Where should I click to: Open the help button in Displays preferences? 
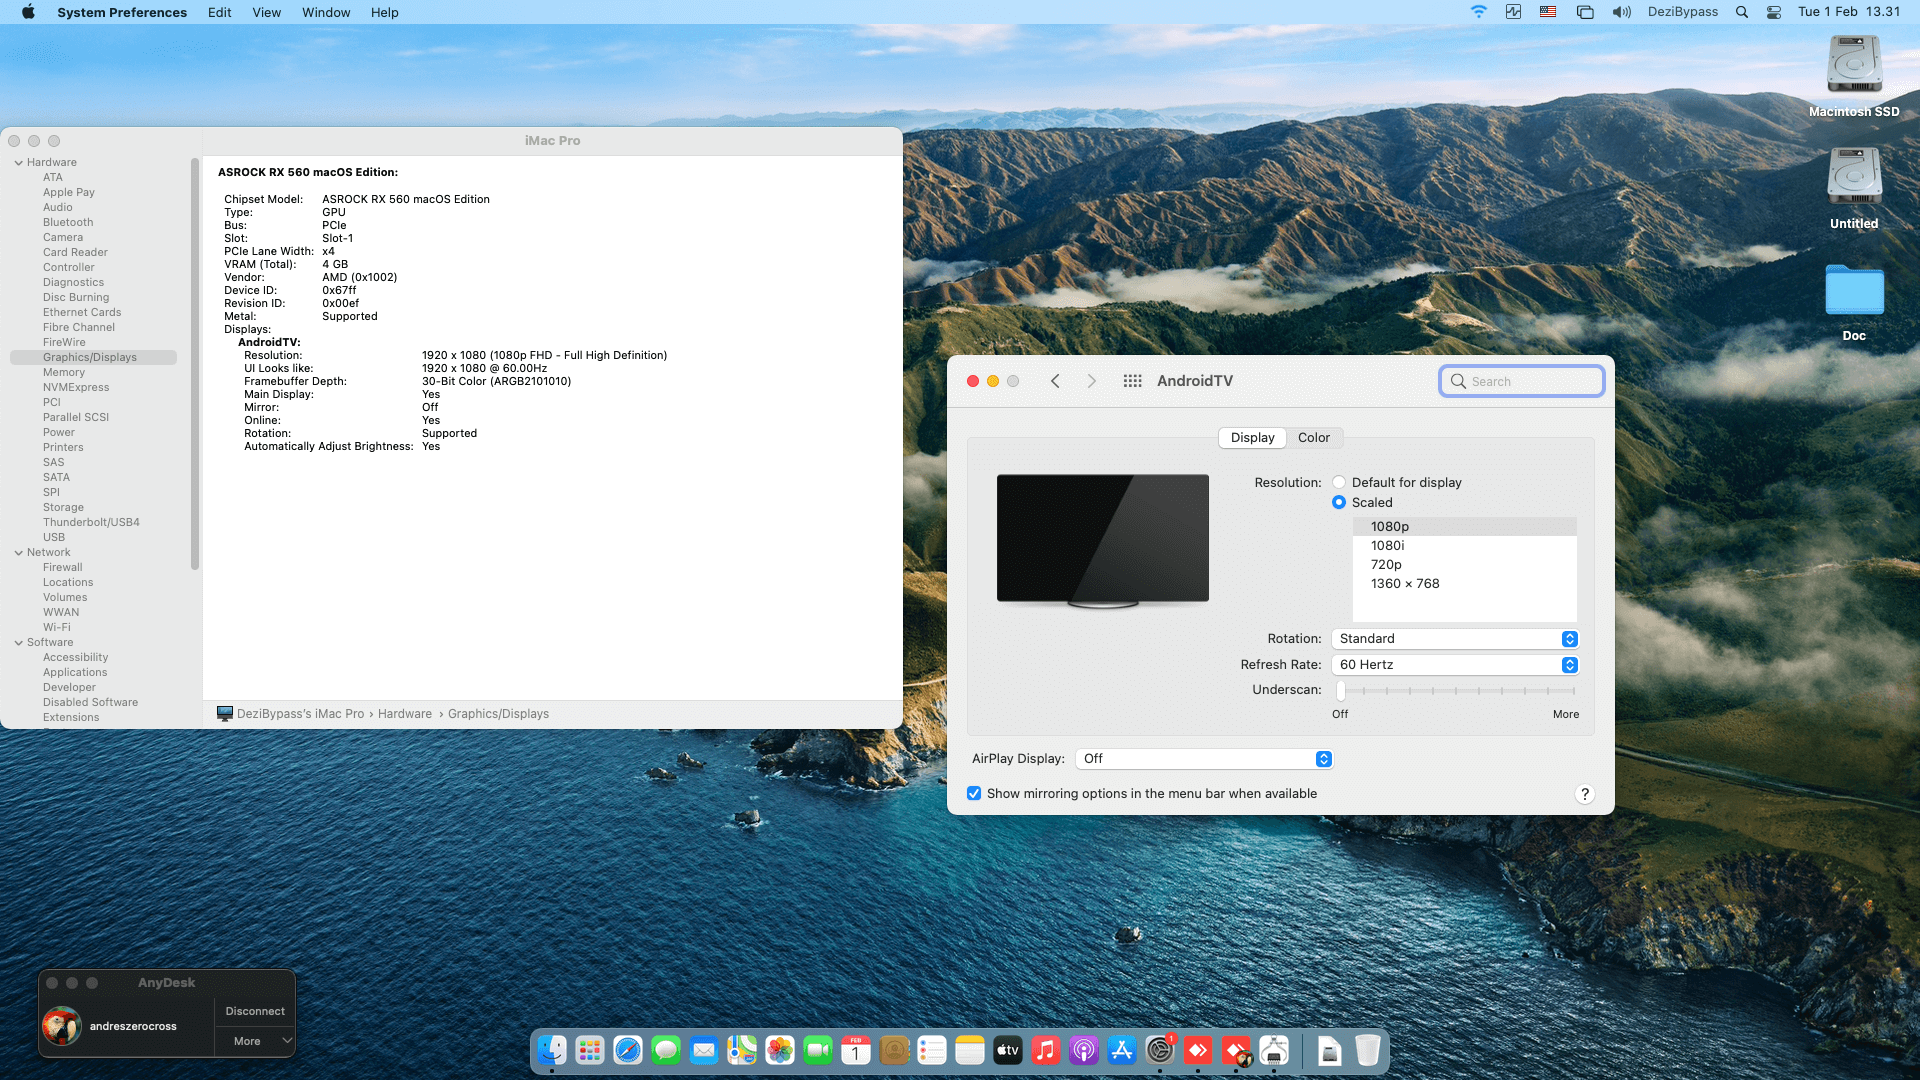pos(1585,794)
